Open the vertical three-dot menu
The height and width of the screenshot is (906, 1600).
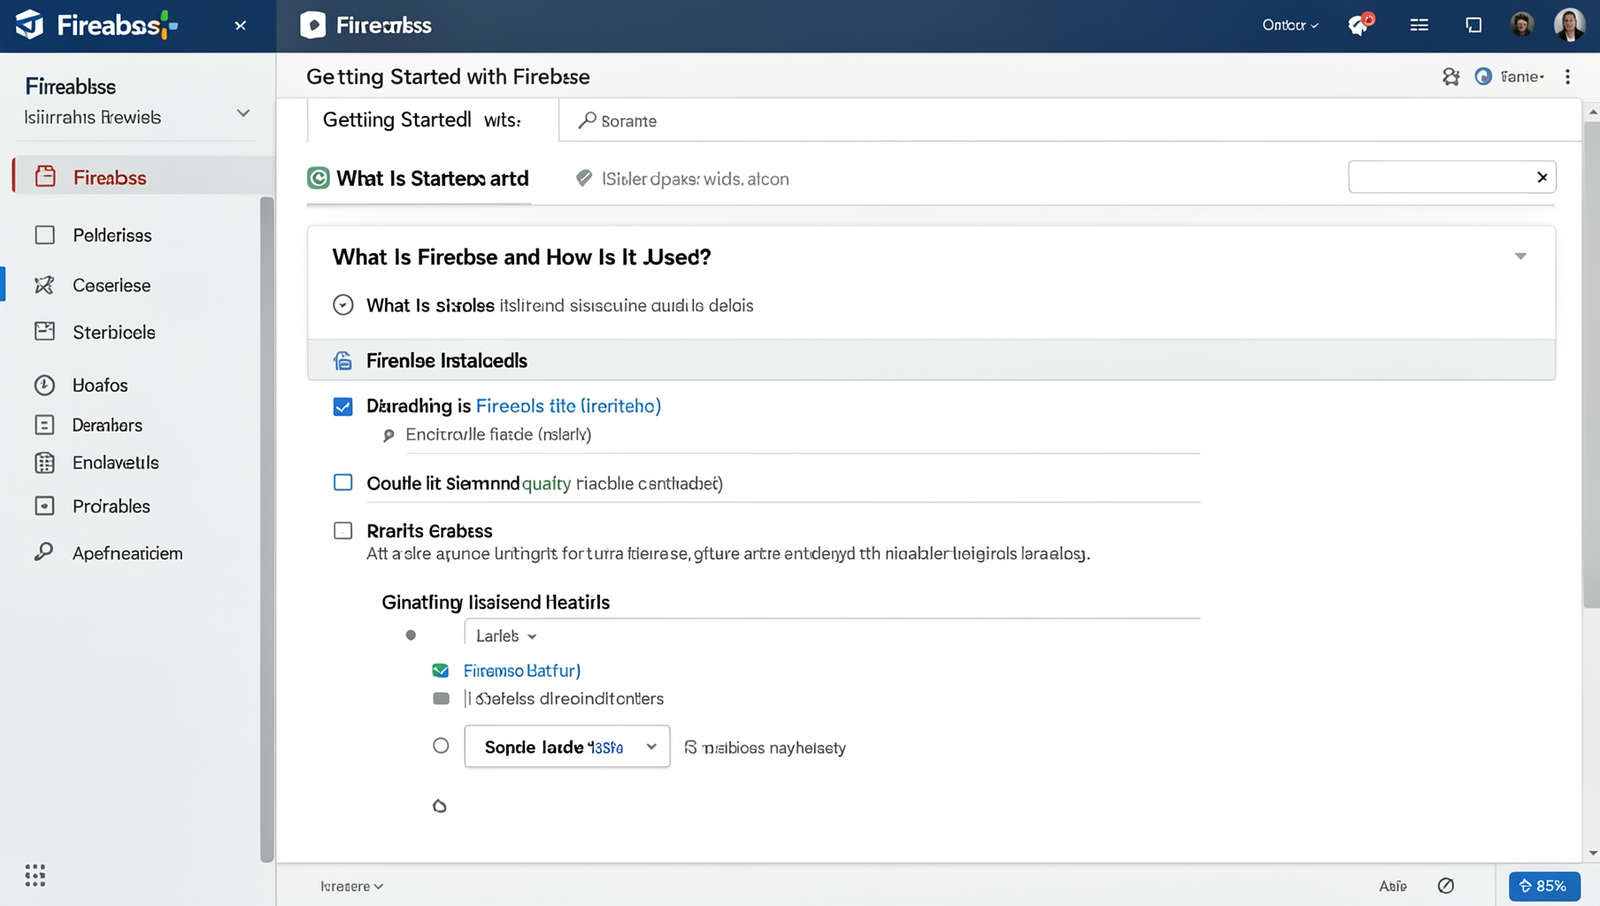pyautogui.click(x=1568, y=77)
